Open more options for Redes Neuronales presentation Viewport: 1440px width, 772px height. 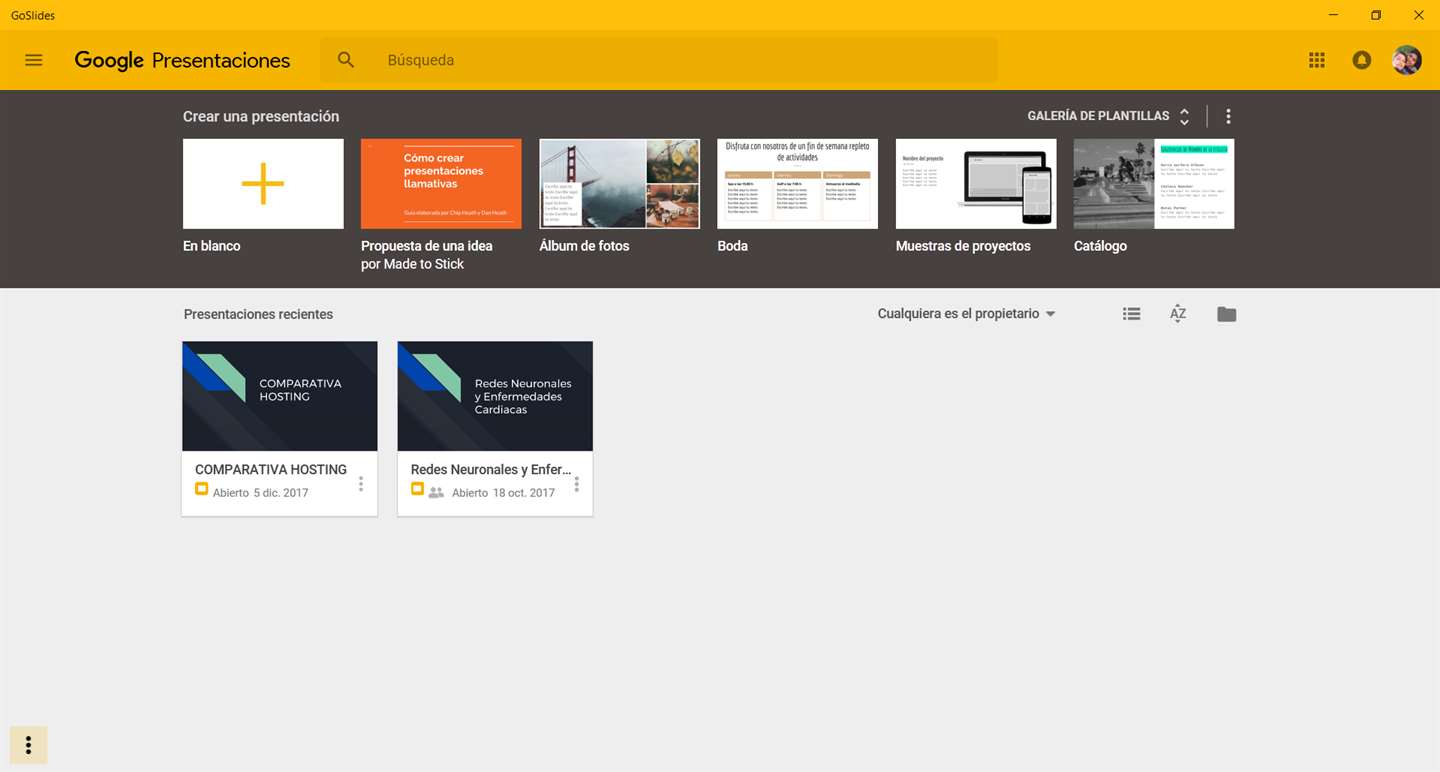577,484
